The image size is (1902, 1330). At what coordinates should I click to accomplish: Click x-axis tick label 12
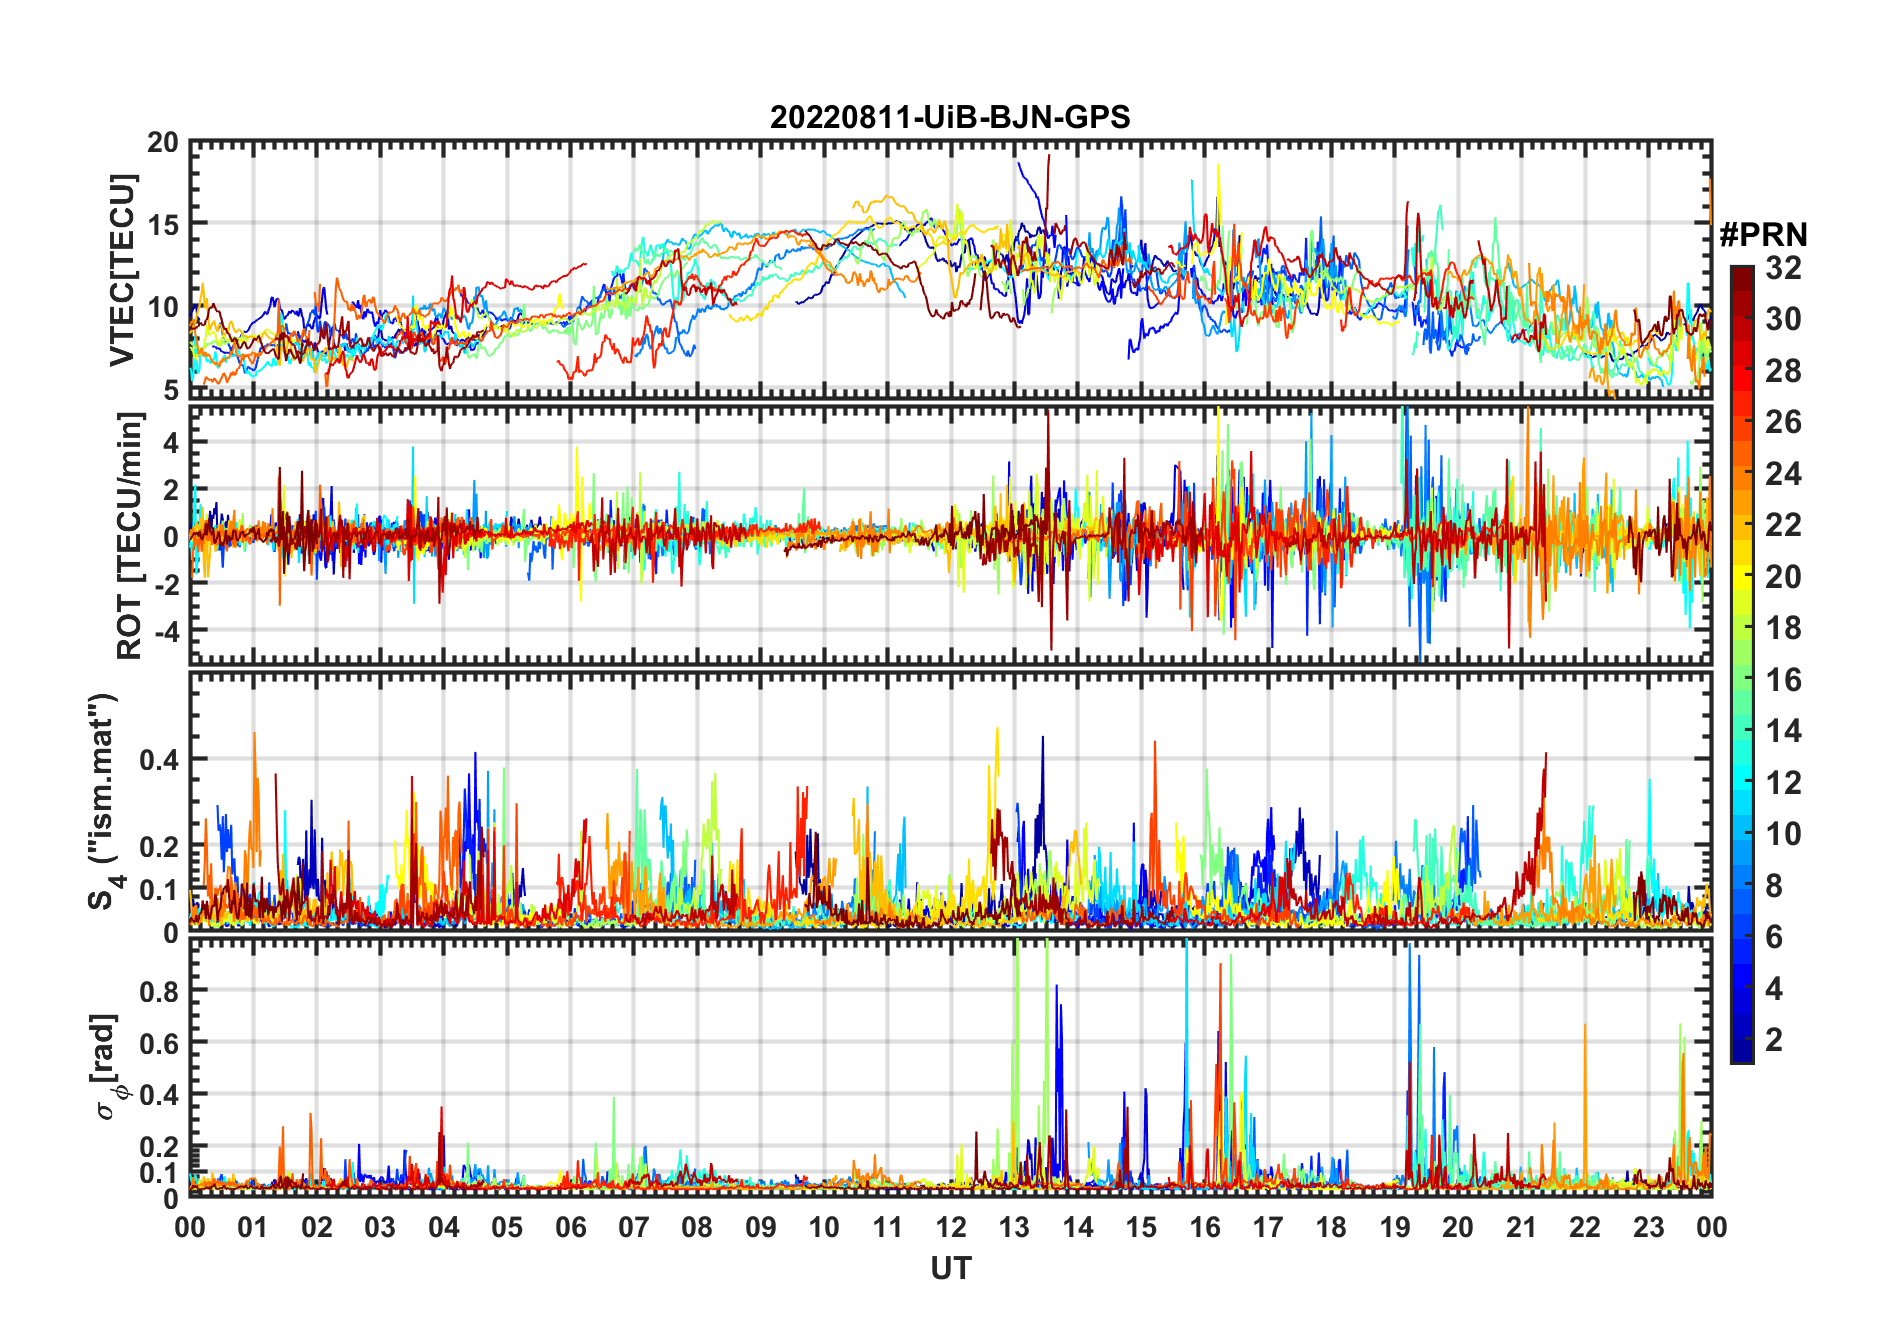tap(951, 1227)
